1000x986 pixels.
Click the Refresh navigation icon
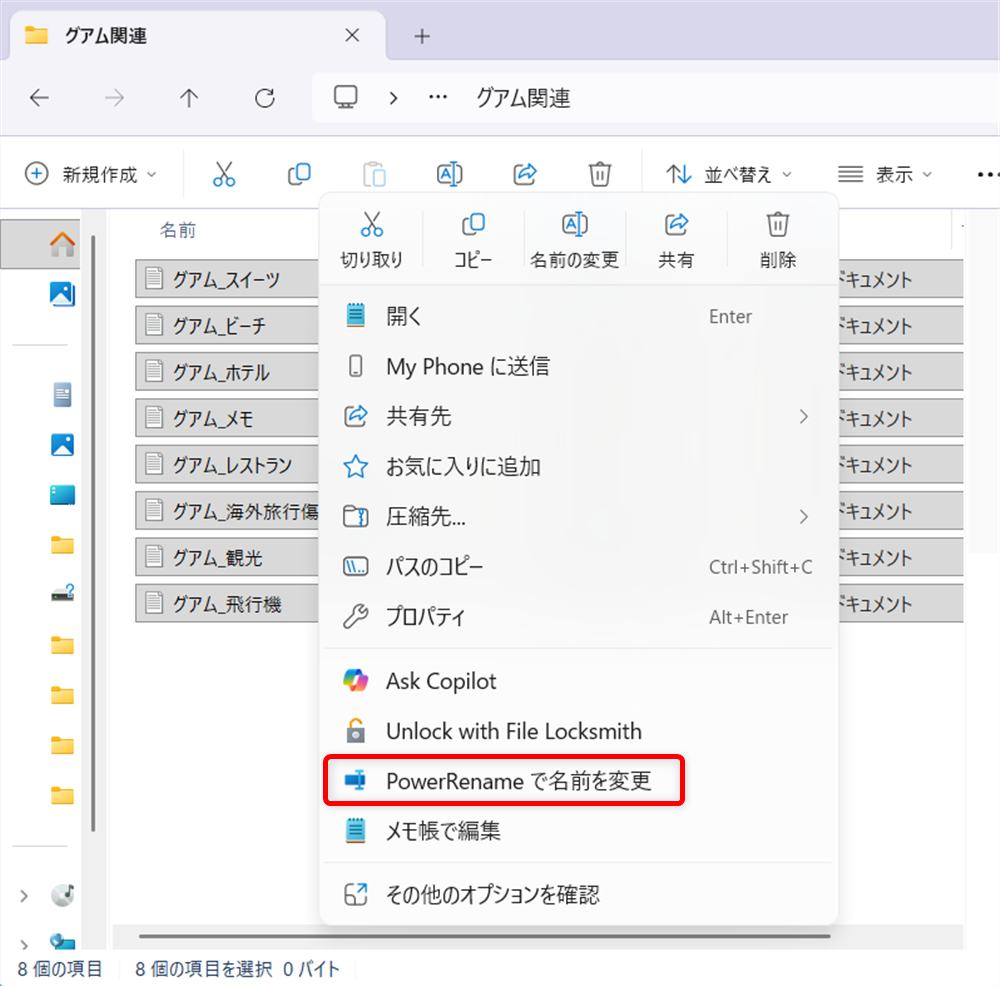pyautogui.click(x=263, y=98)
